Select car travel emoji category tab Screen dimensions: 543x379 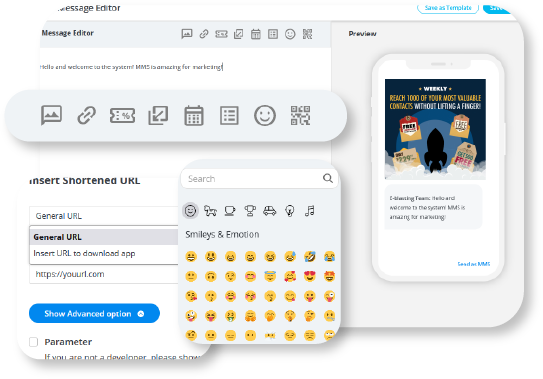click(x=269, y=210)
